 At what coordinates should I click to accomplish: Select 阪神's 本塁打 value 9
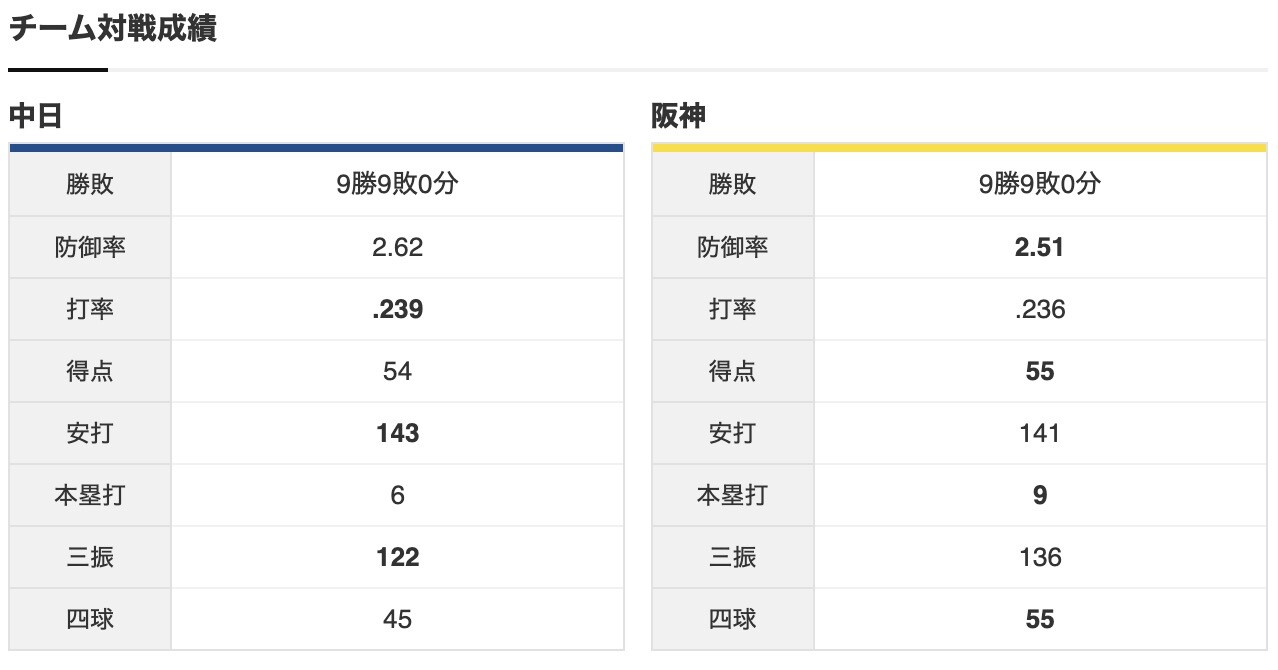pos(1040,495)
